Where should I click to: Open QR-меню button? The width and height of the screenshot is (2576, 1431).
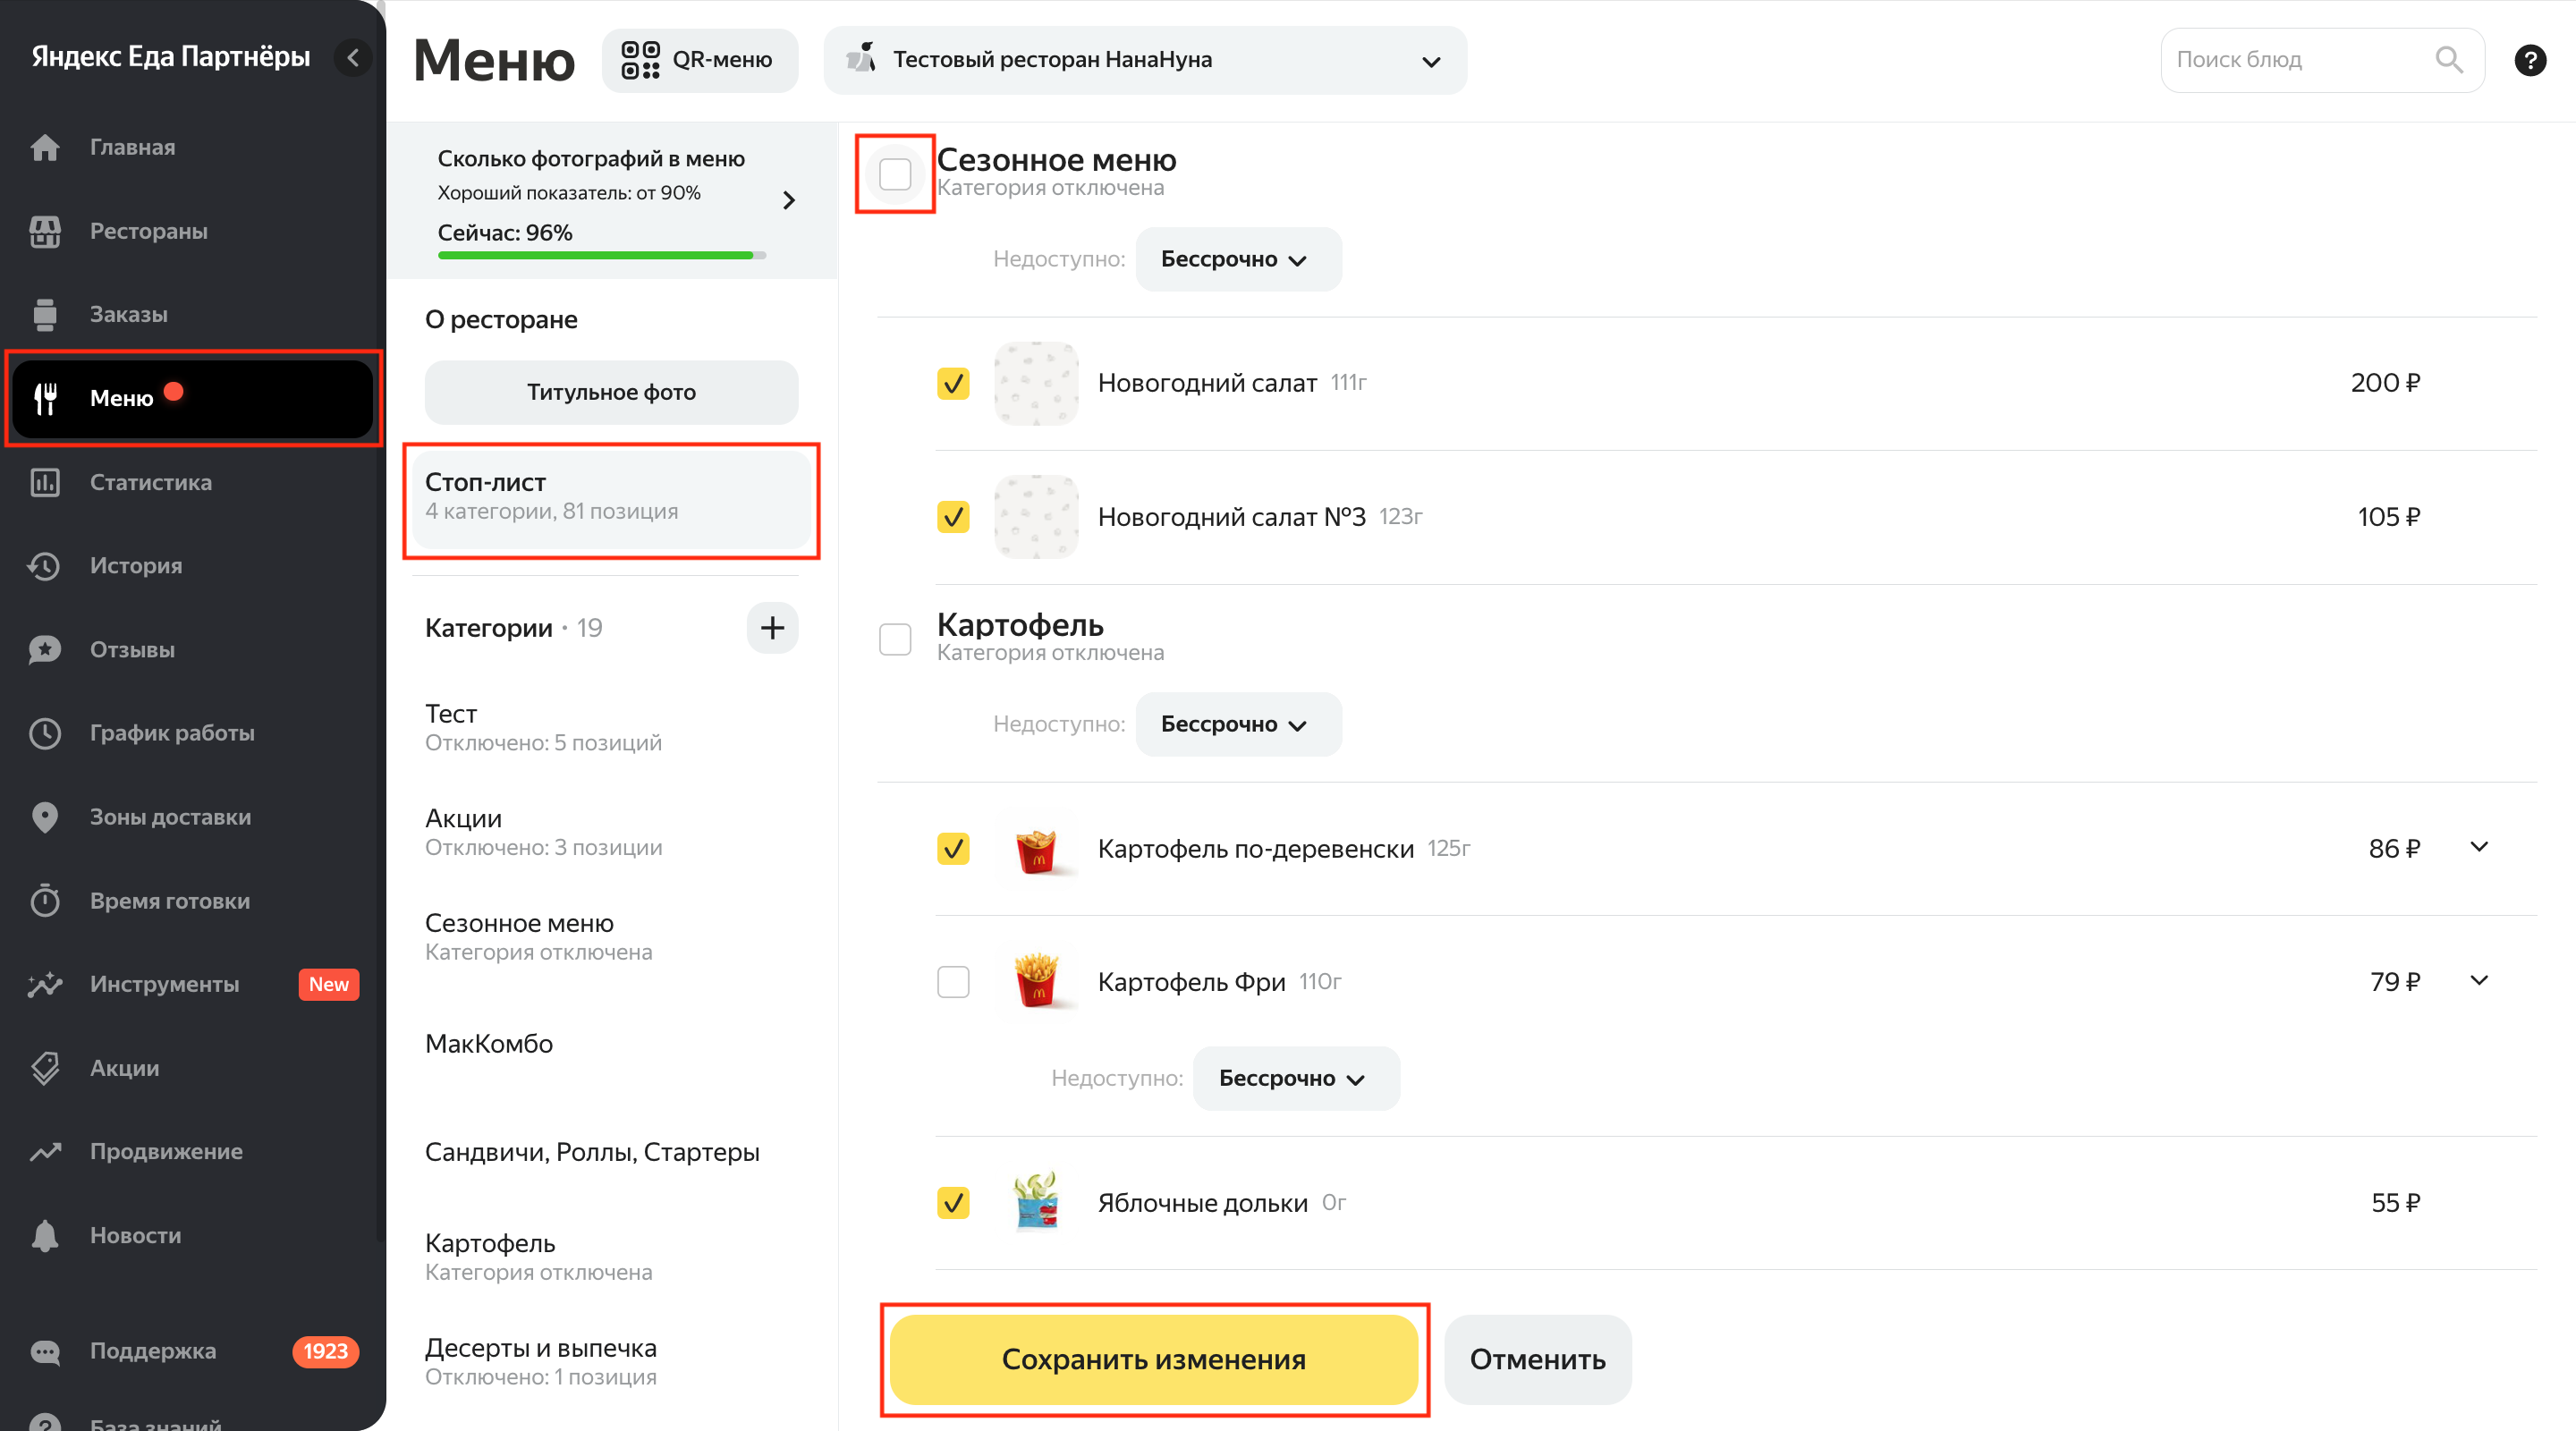click(699, 60)
